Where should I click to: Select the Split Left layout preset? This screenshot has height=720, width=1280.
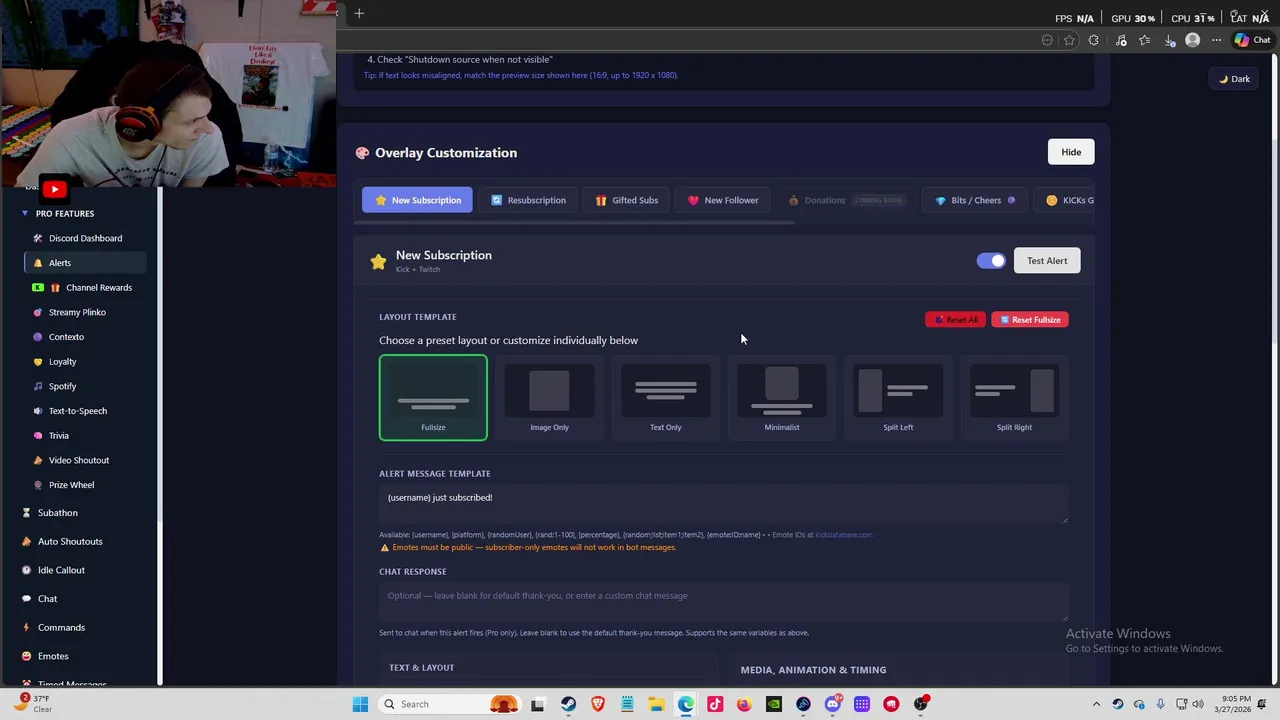tap(898, 398)
